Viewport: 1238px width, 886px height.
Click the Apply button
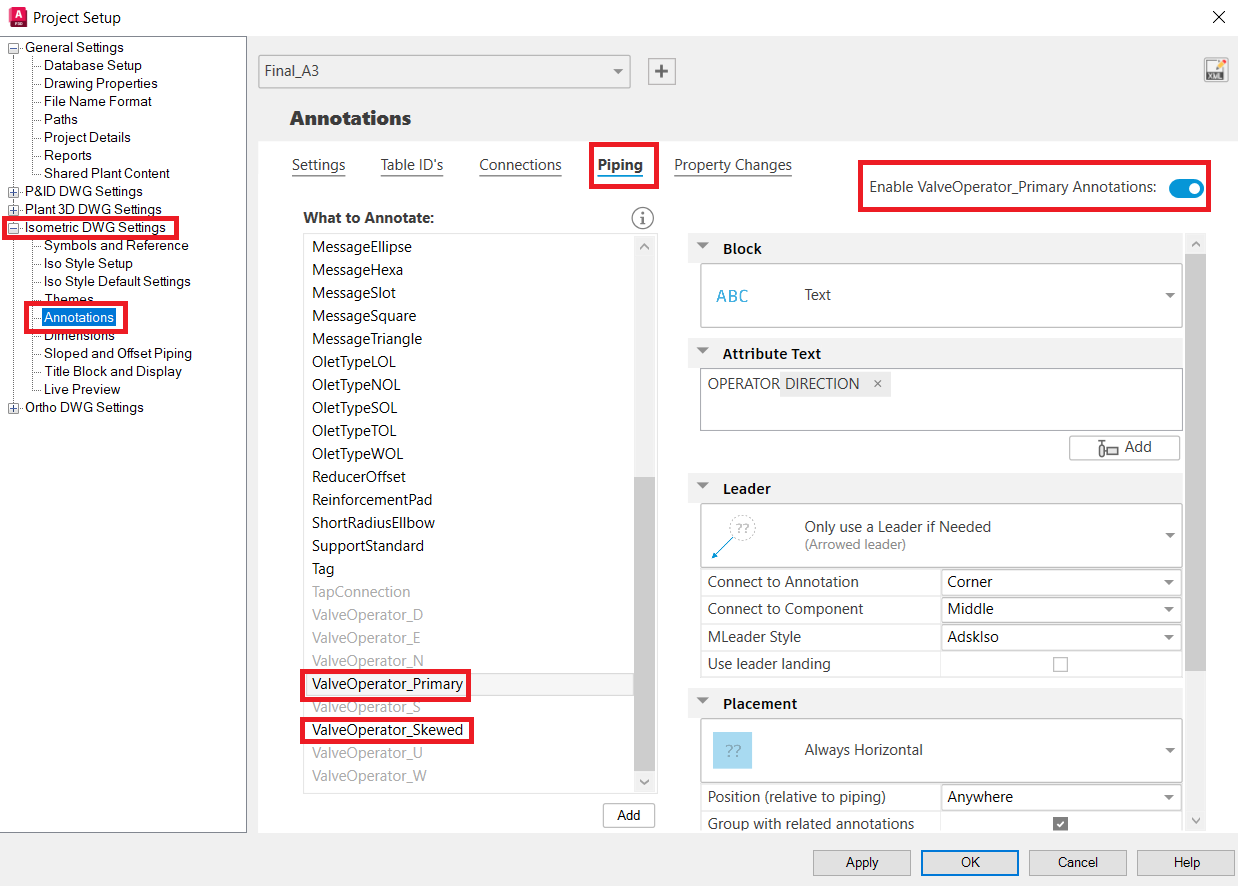tap(862, 862)
